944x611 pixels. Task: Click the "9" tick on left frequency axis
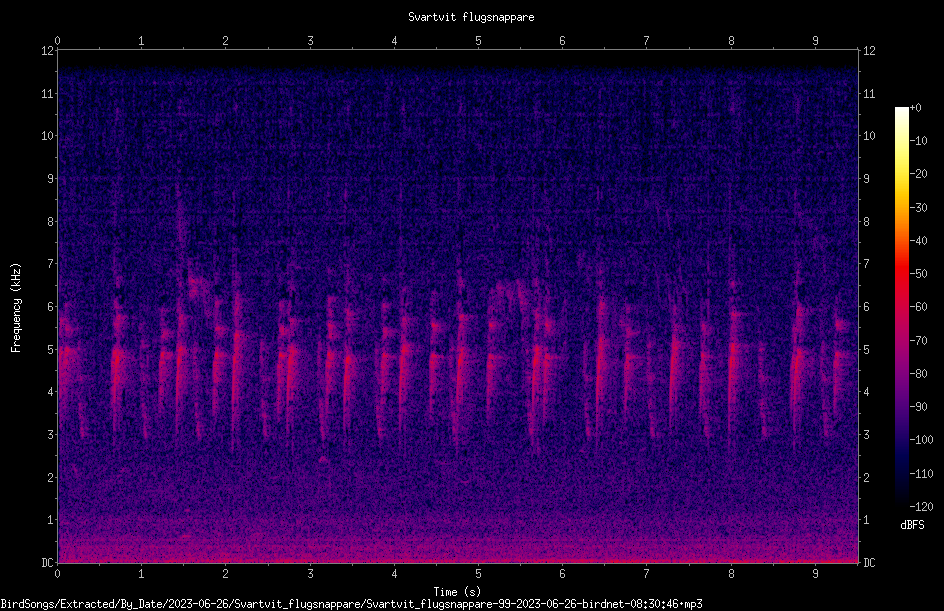point(50,179)
